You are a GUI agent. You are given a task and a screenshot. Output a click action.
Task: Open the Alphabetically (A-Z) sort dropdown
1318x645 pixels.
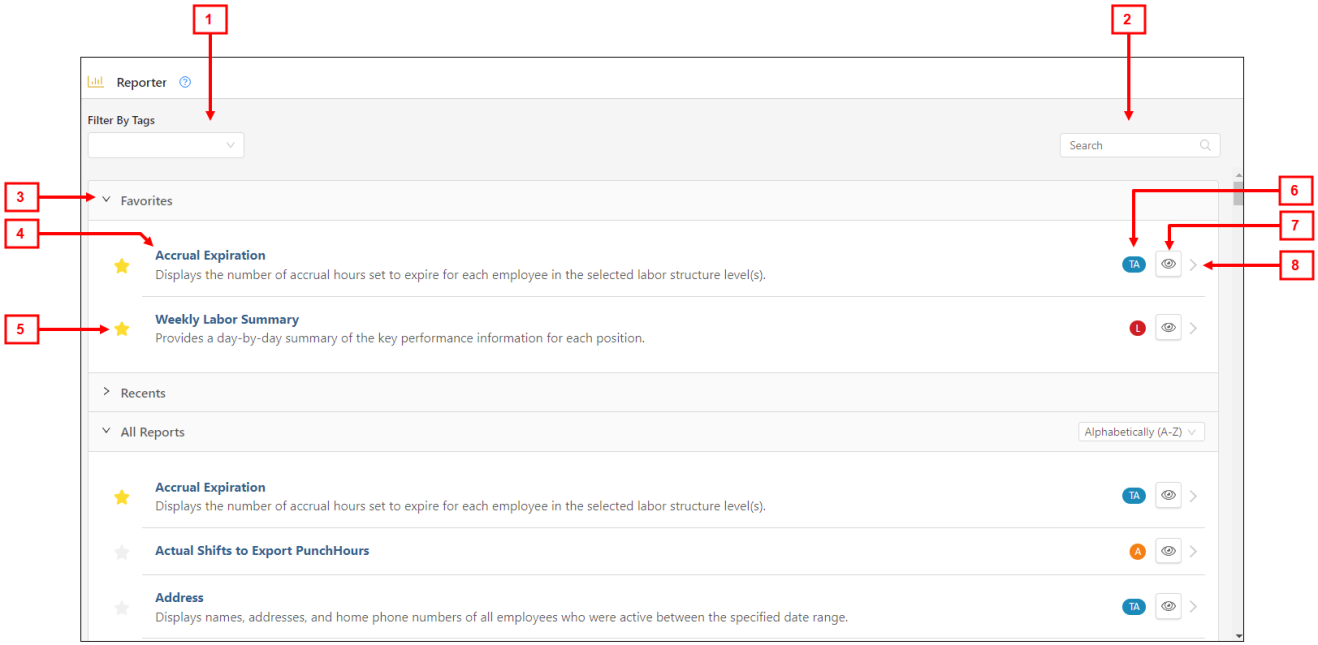(1141, 431)
